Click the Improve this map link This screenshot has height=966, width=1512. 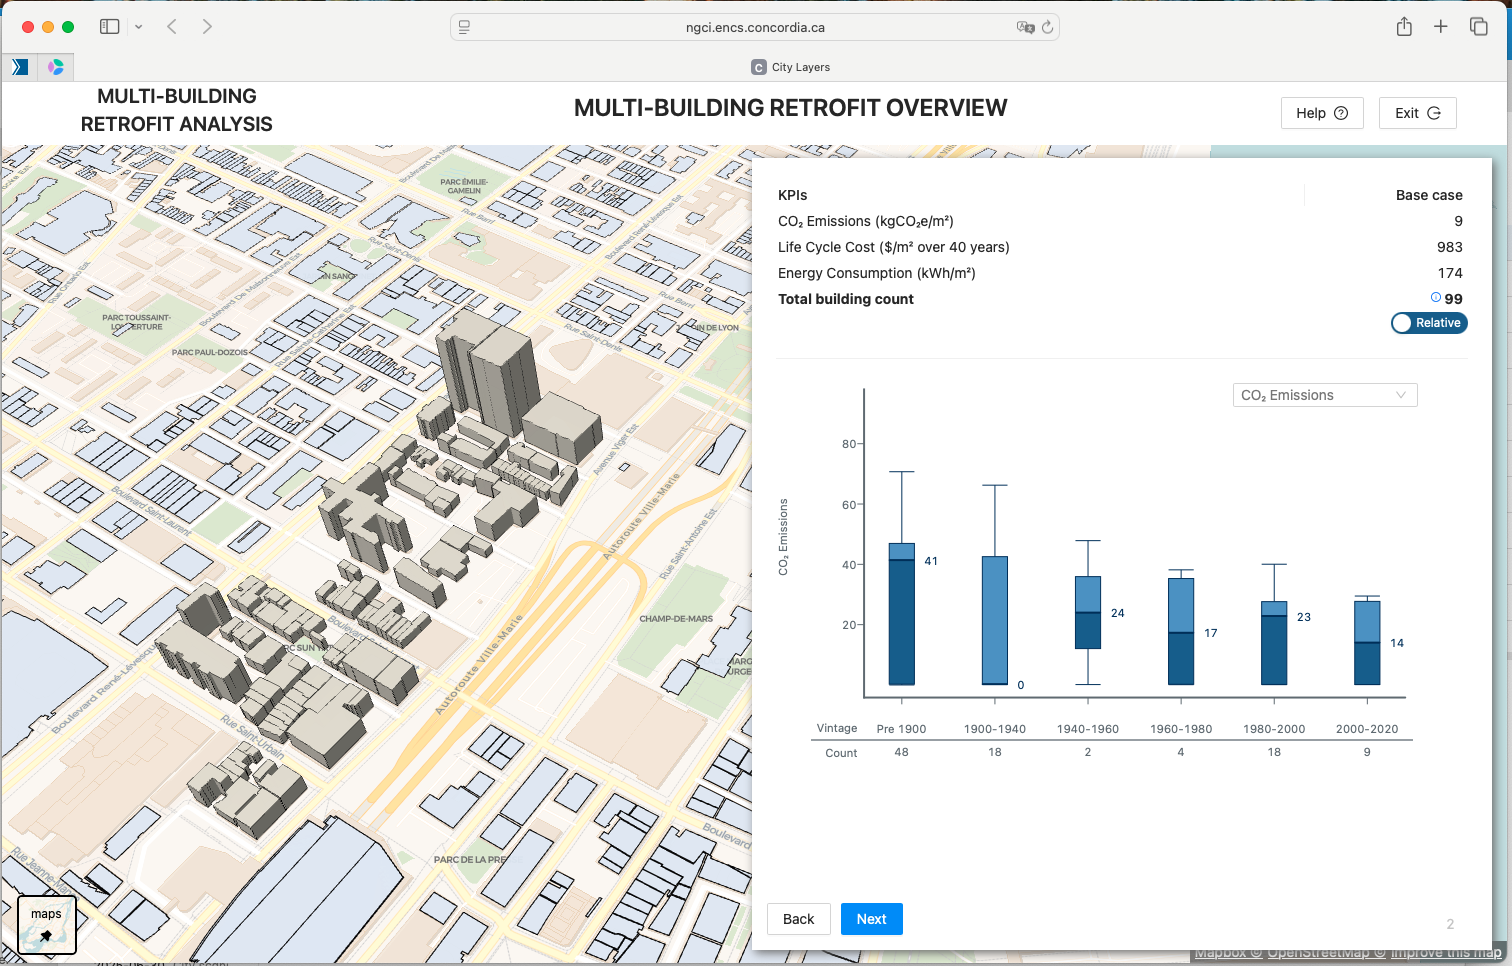(1446, 953)
